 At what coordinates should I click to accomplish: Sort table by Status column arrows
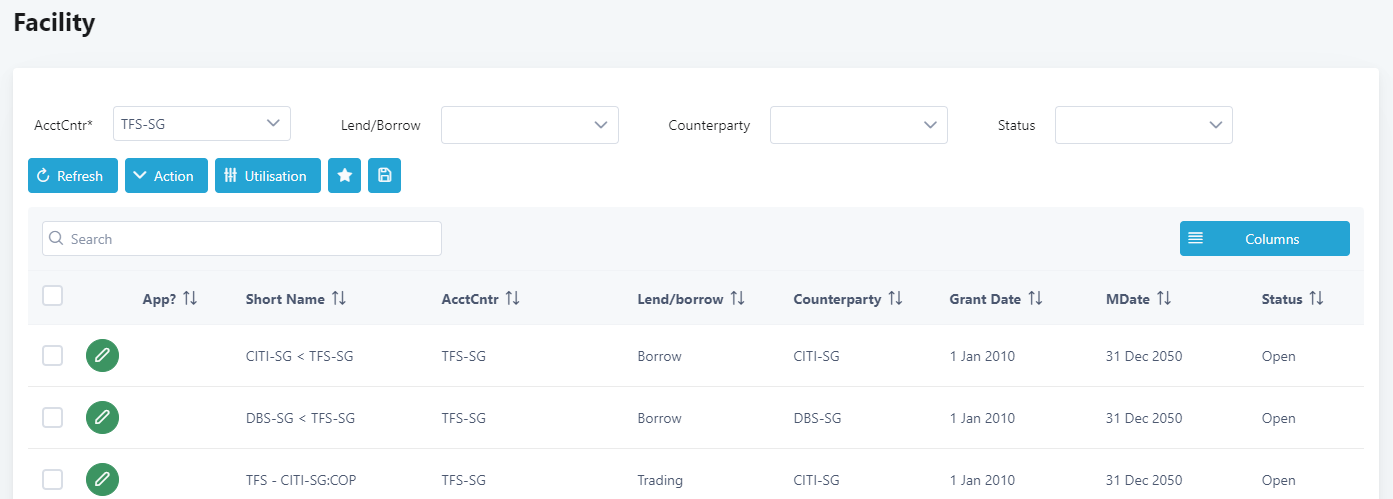(x=1316, y=299)
